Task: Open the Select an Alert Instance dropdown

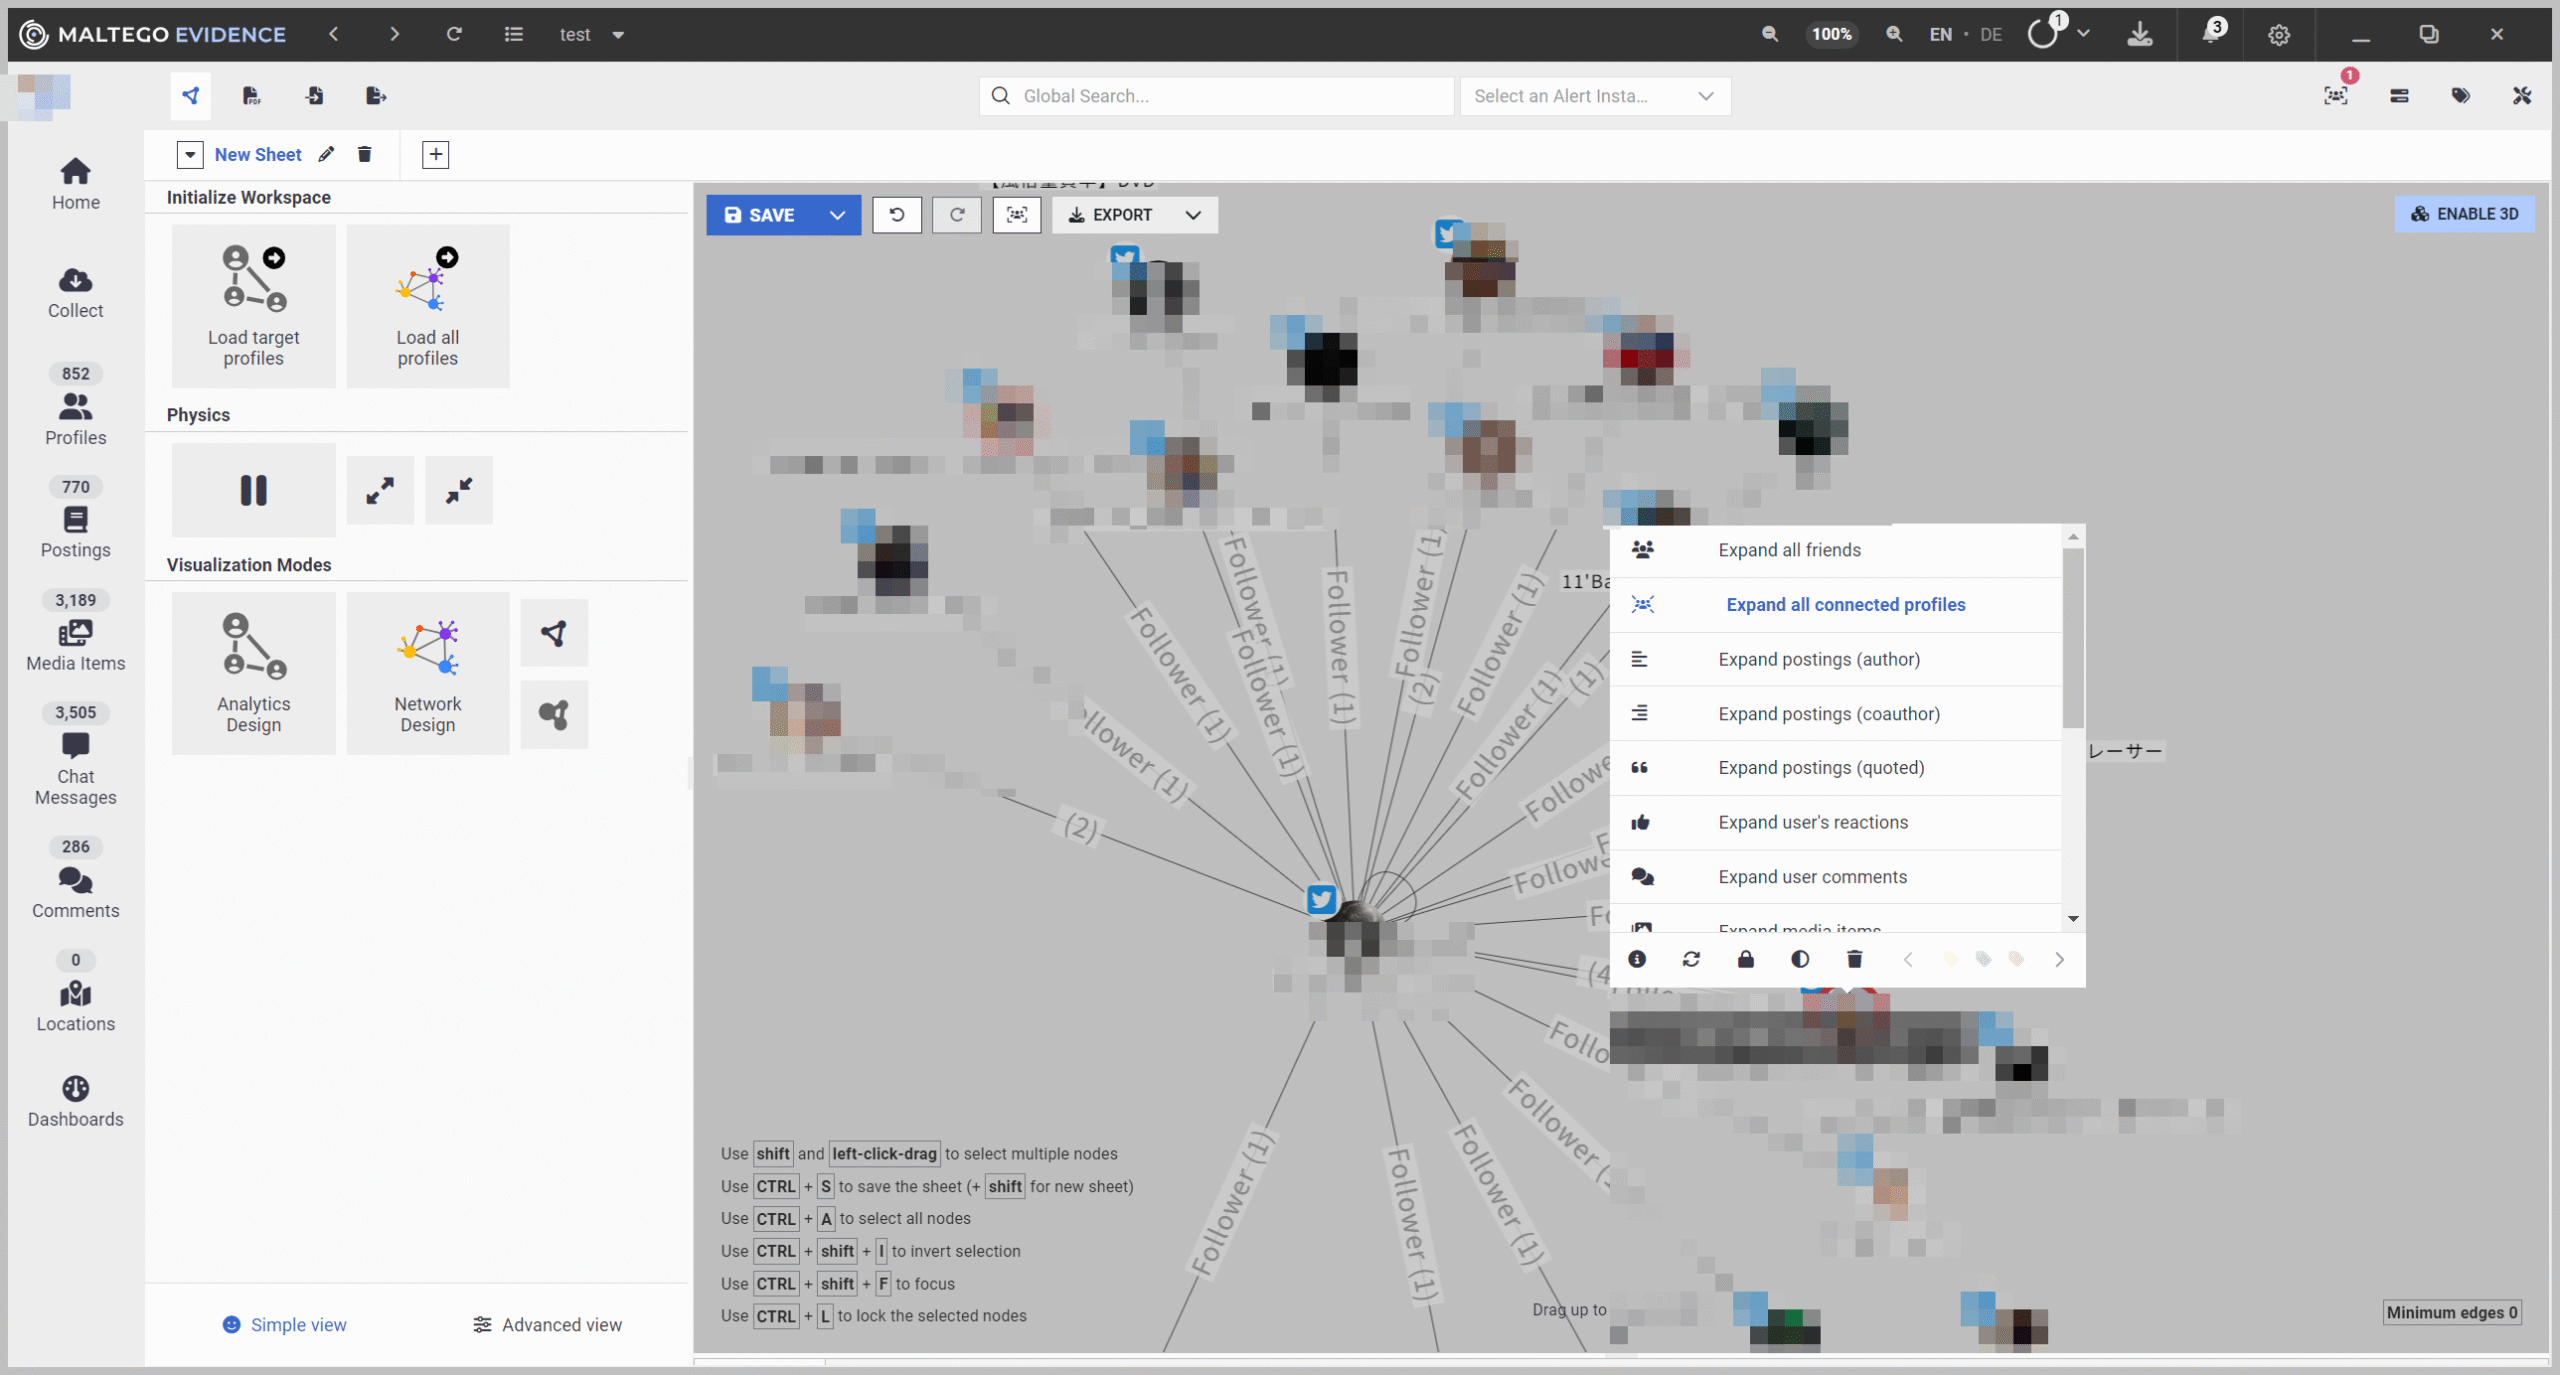Action: click(x=1595, y=96)
